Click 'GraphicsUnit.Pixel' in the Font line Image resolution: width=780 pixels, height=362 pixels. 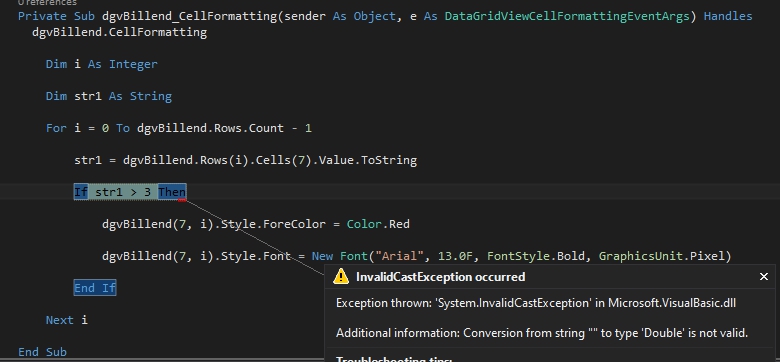(662, 256)
